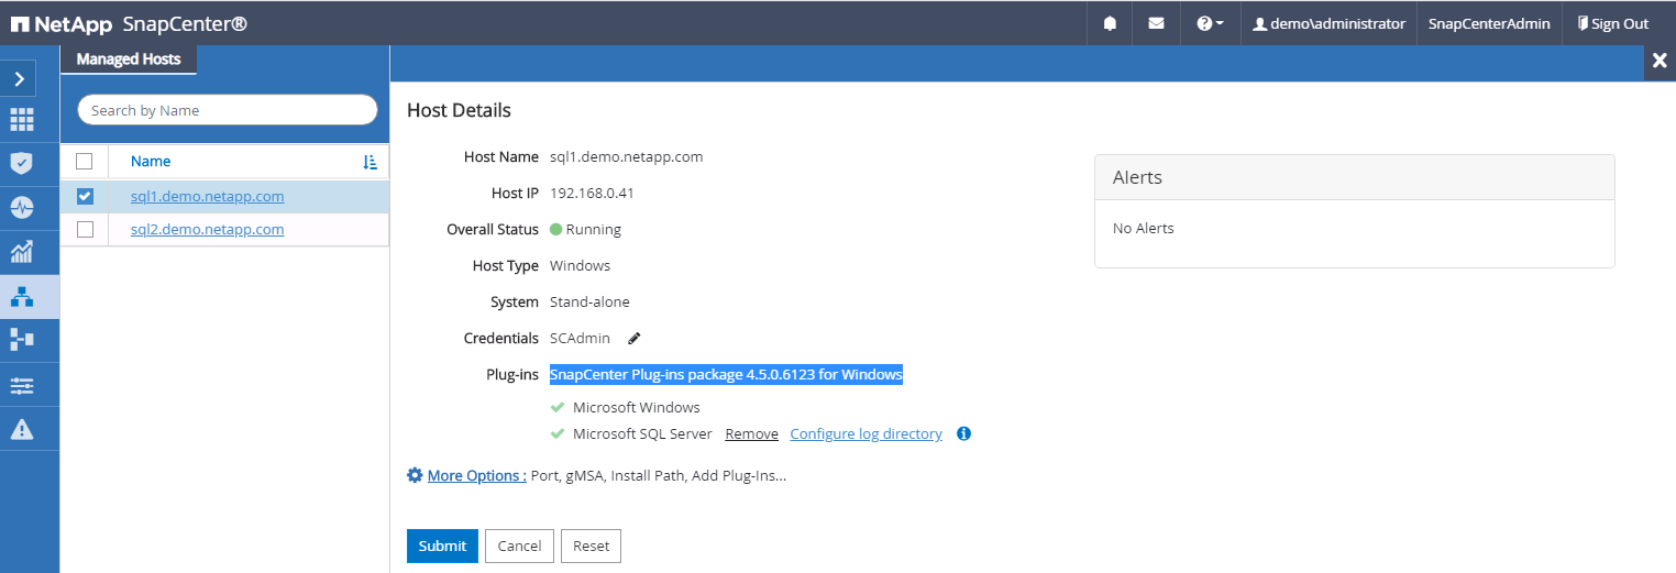Open the Reports chart icon
This screenshot has width=1676, height=573.
21,251
